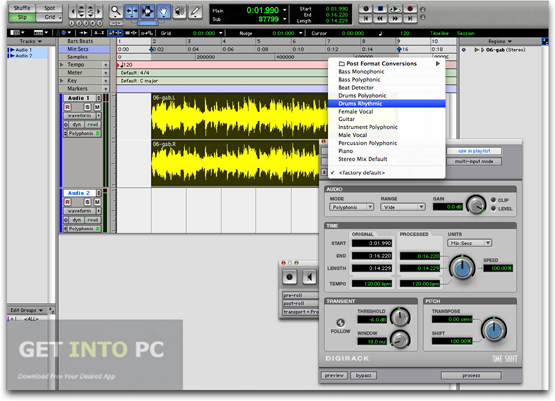Select the Pencil tool
This screenshot has height=401, width=555.
click(x=195, y=11)
